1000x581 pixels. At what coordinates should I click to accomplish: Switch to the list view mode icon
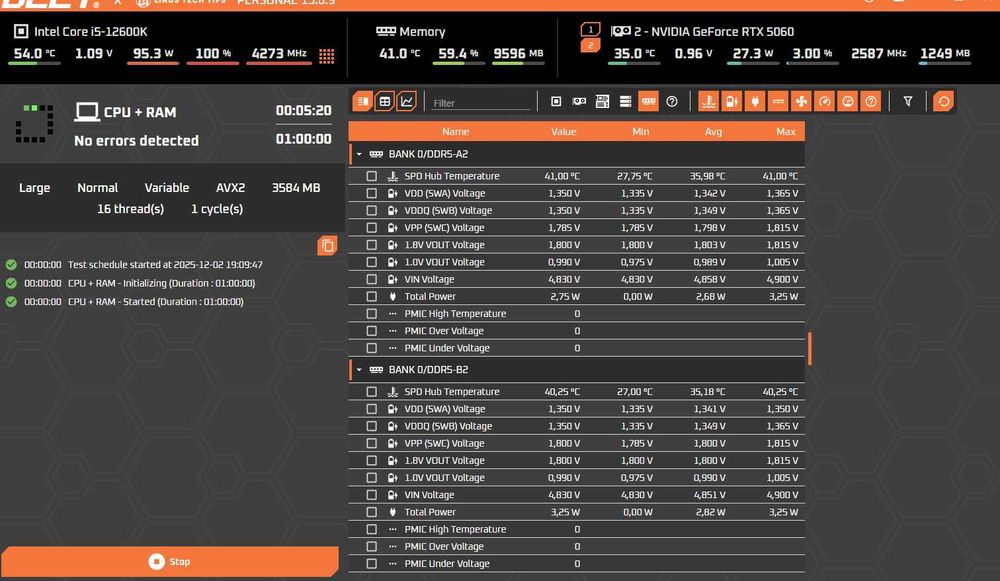(x=362, y=101)
